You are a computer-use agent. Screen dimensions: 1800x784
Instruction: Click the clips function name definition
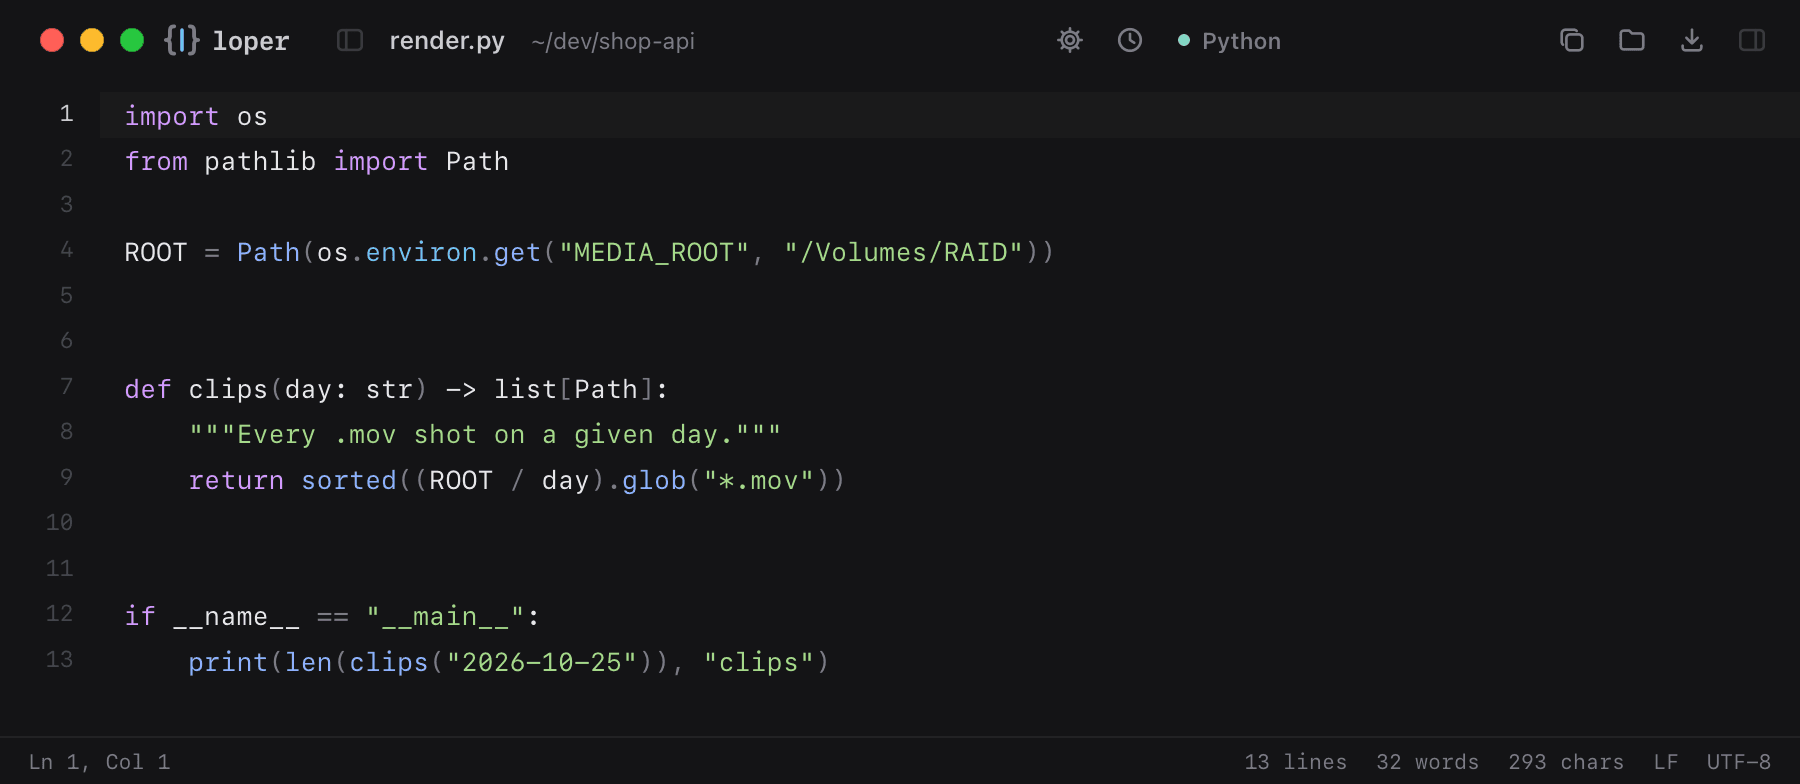pos(228,389)
